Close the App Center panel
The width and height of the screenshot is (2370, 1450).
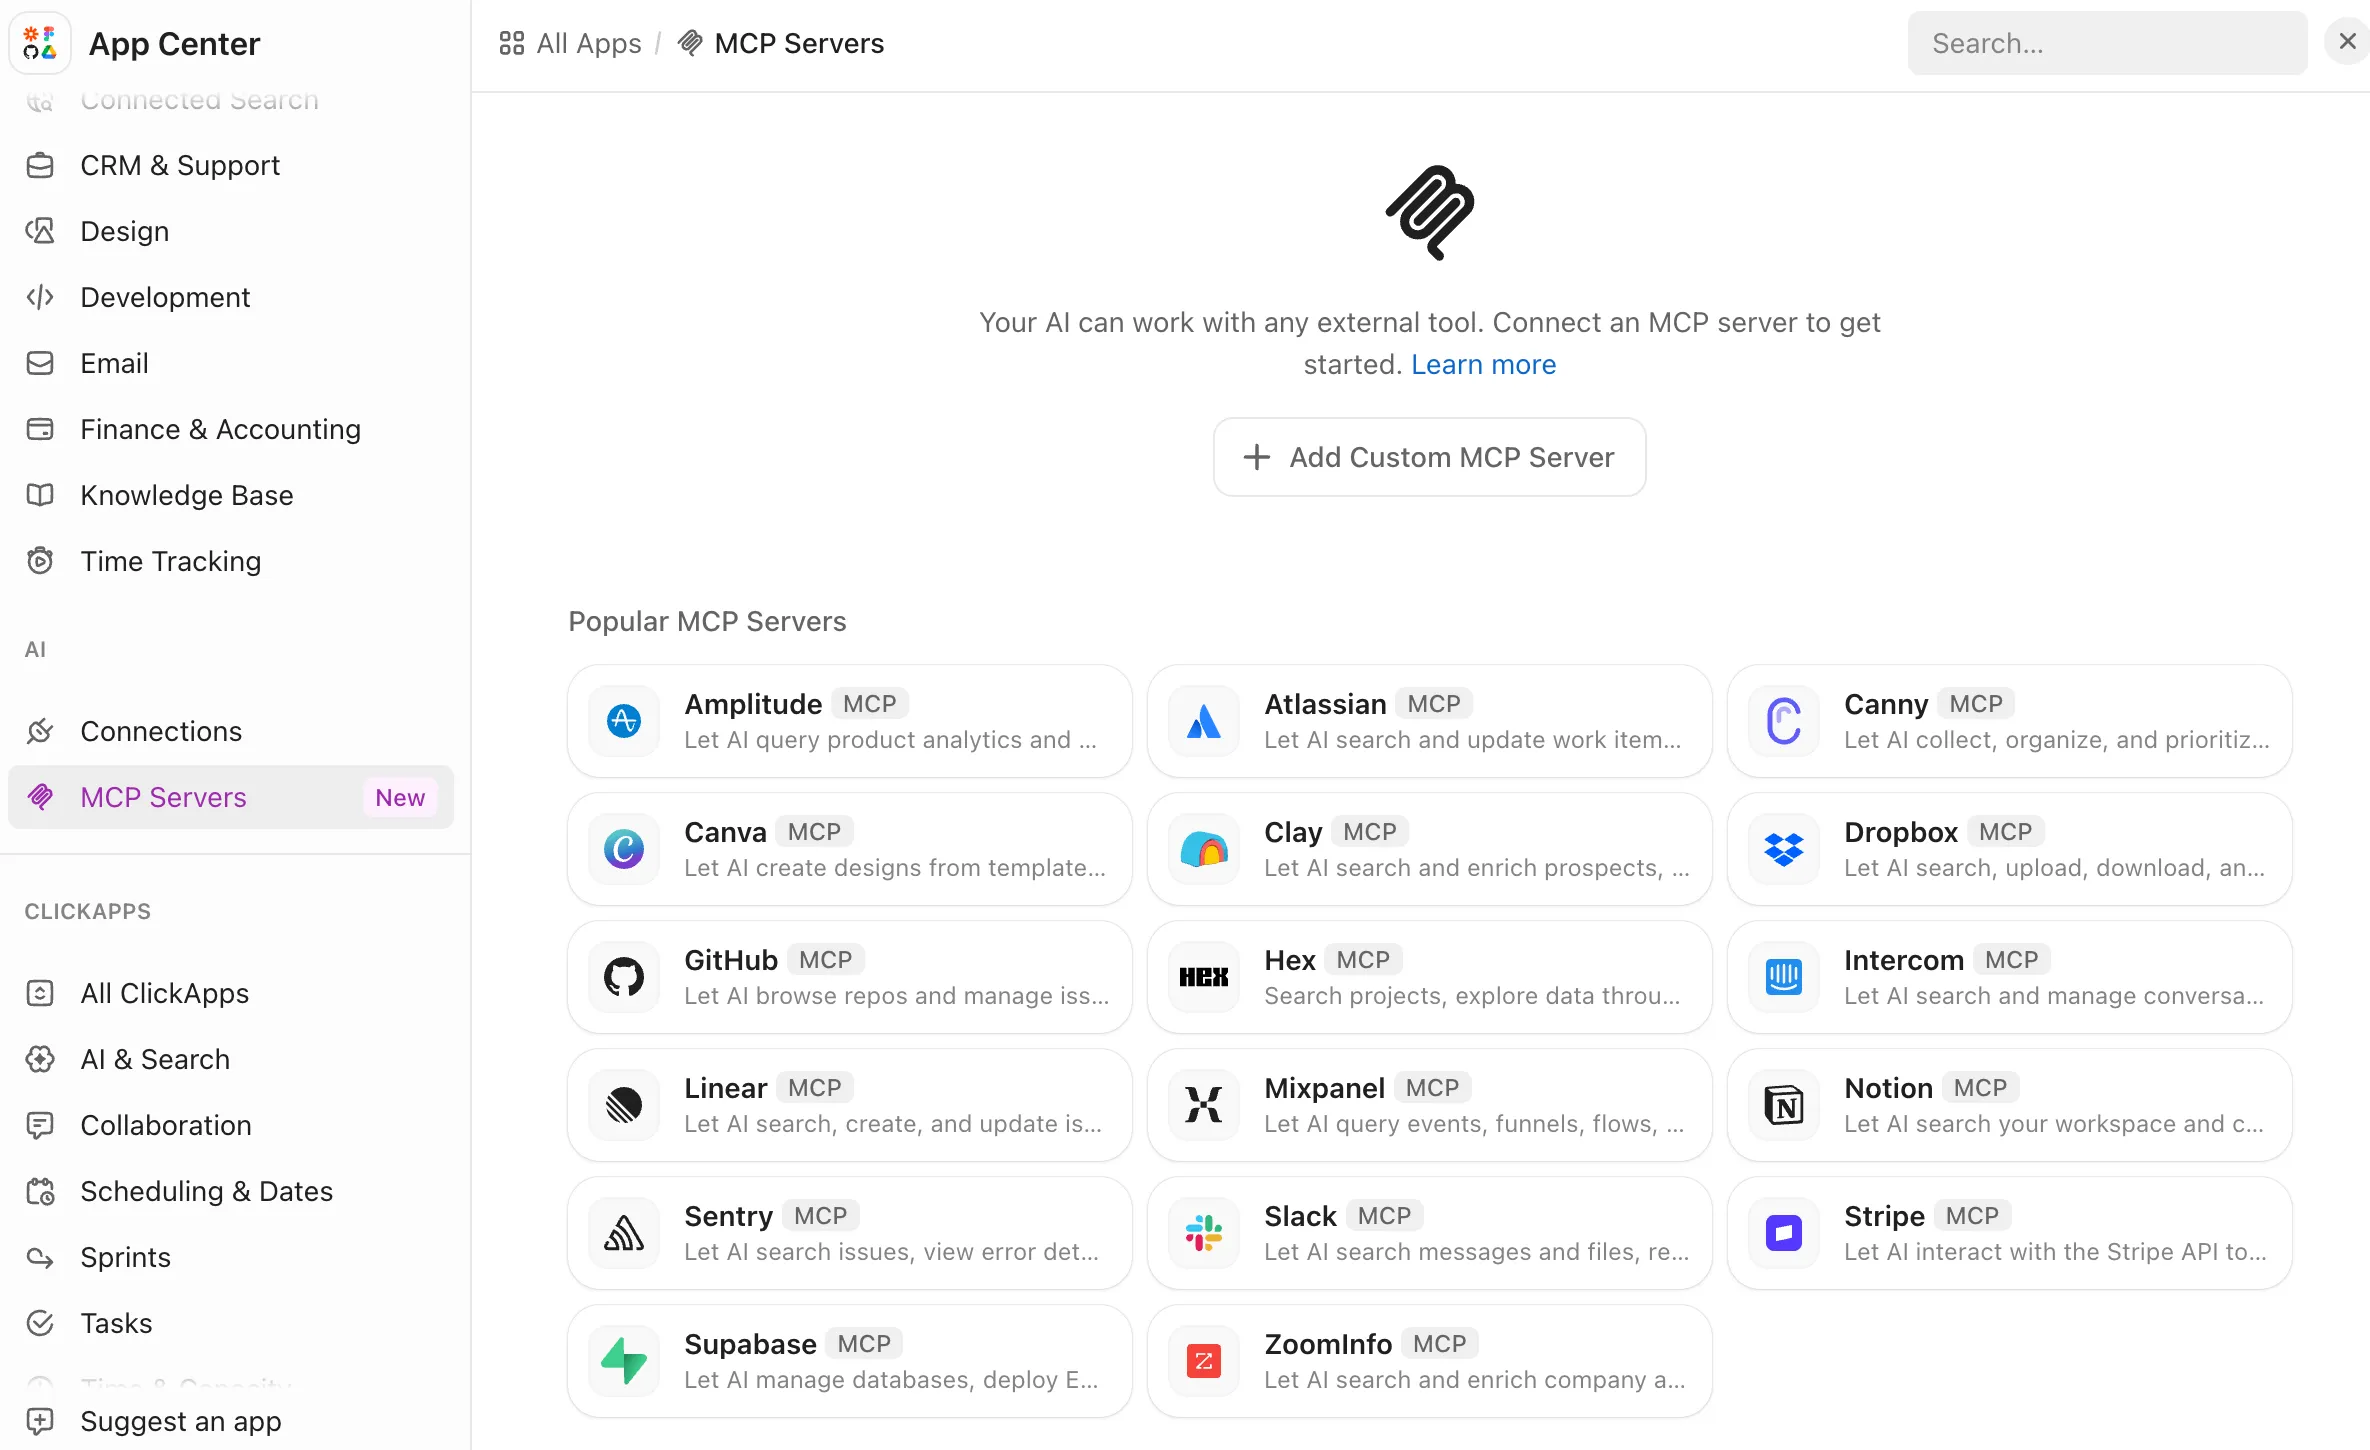pyautogui.click(x=2347, y=42)
